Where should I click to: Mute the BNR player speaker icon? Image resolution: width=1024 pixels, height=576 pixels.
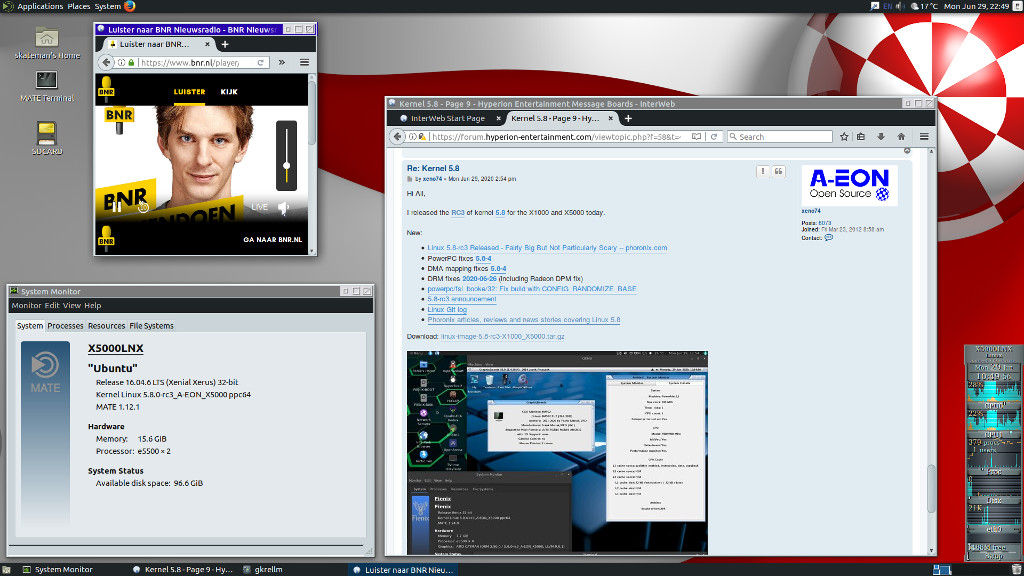click(283, 208)
